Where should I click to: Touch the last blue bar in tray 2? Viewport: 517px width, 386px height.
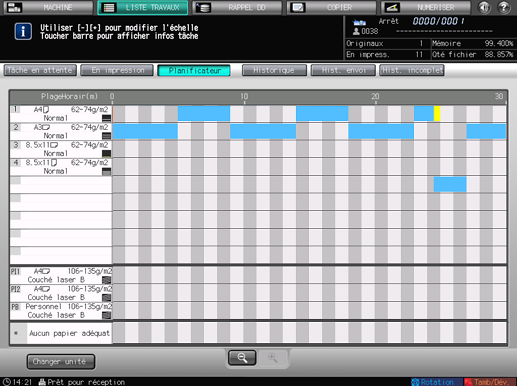(486, 131)
